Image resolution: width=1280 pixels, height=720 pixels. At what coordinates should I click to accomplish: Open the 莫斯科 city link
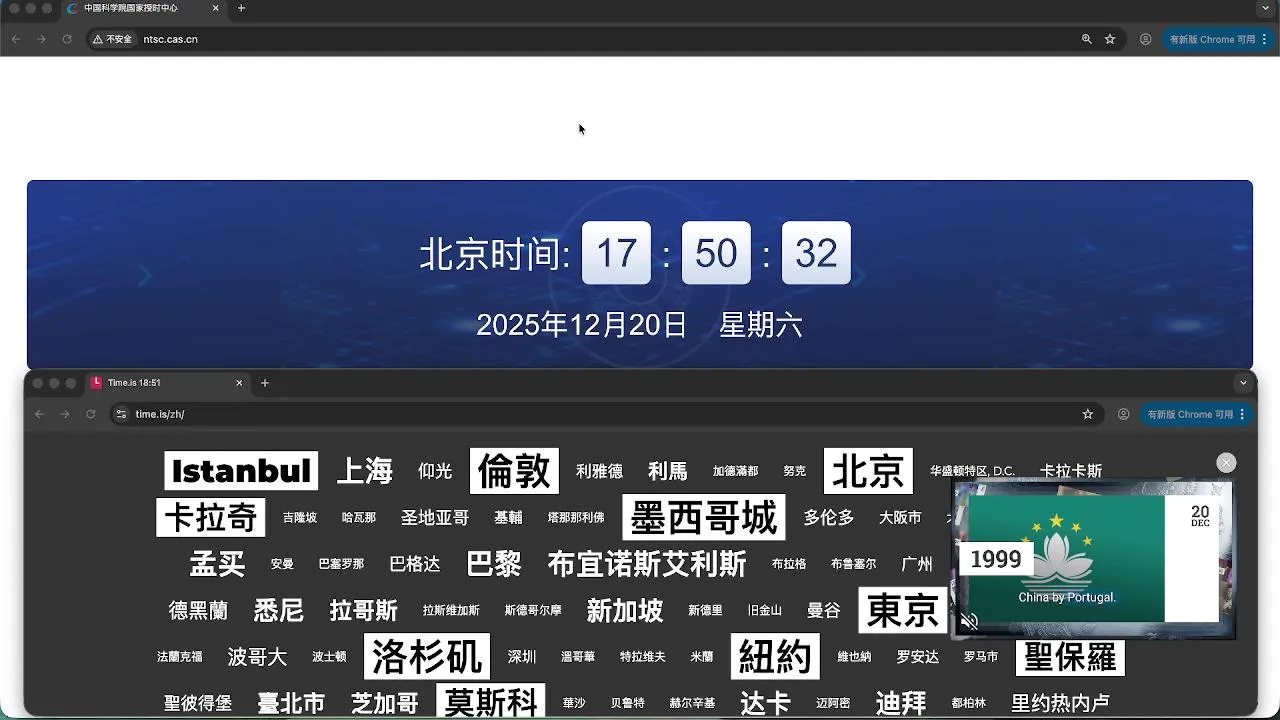tap(491, 702)
